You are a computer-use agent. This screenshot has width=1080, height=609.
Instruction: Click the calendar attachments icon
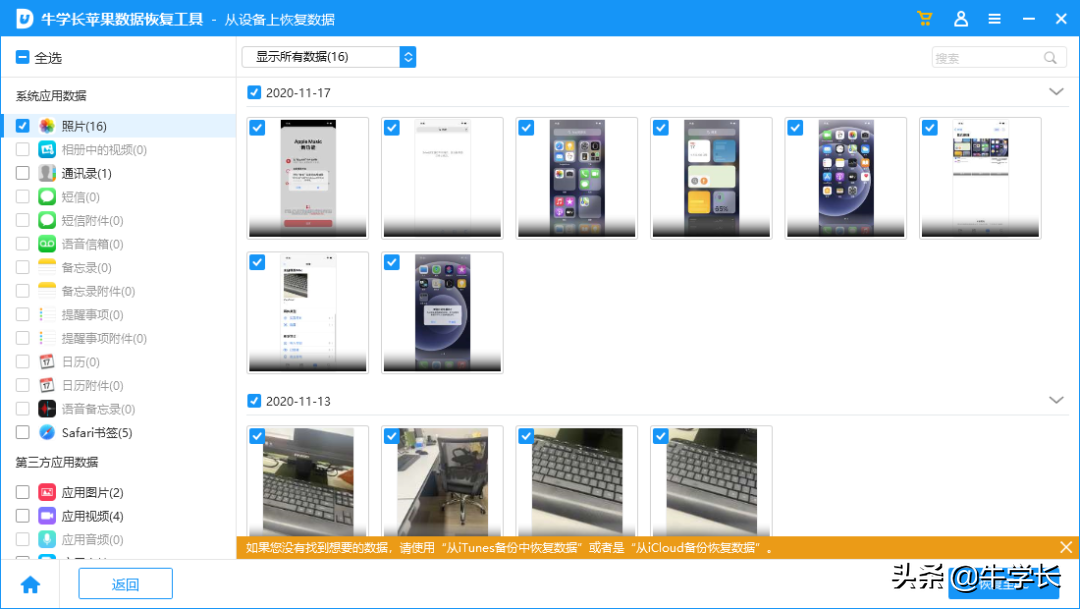point(47,385)
